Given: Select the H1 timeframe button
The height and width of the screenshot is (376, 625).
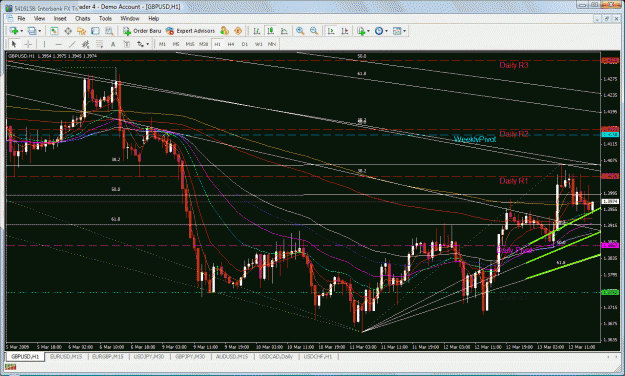Looking at the screenshot, I should click(217, 44).
